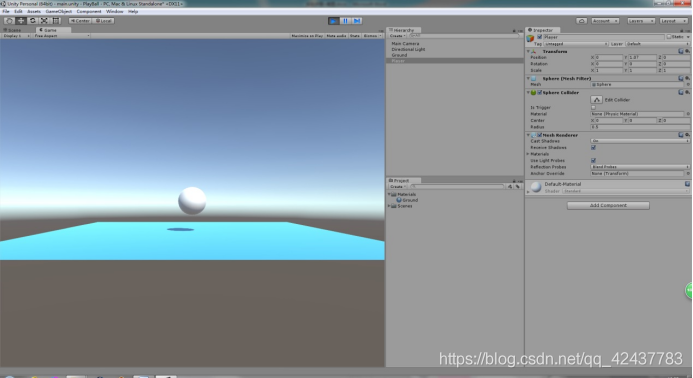693x378 pixels.
Task: Select the Rect transform tool
Action: 56,21
